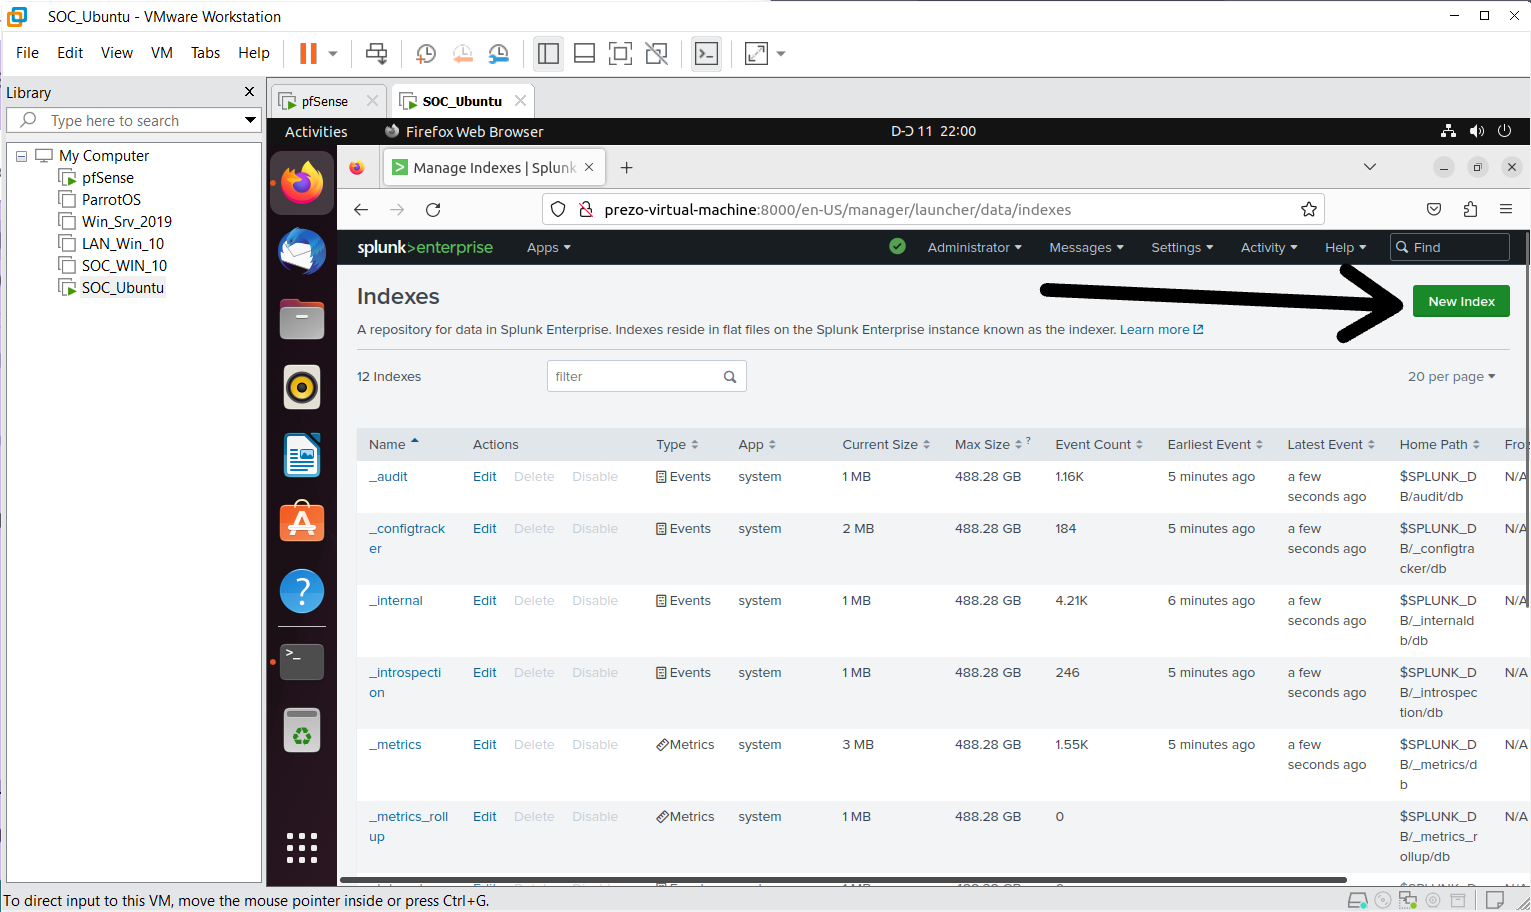Open the Splunk Apps dropdown
Viewport: 1531px width, 912px height.
coord(549,248)
